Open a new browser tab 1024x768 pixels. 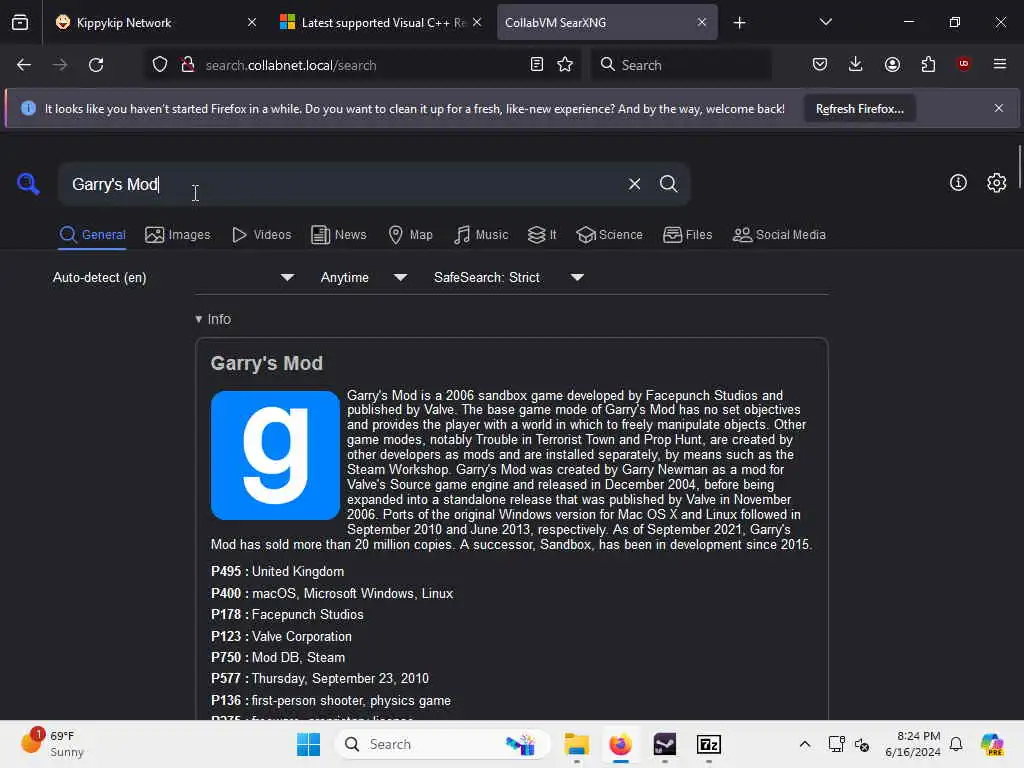(739, 23)
